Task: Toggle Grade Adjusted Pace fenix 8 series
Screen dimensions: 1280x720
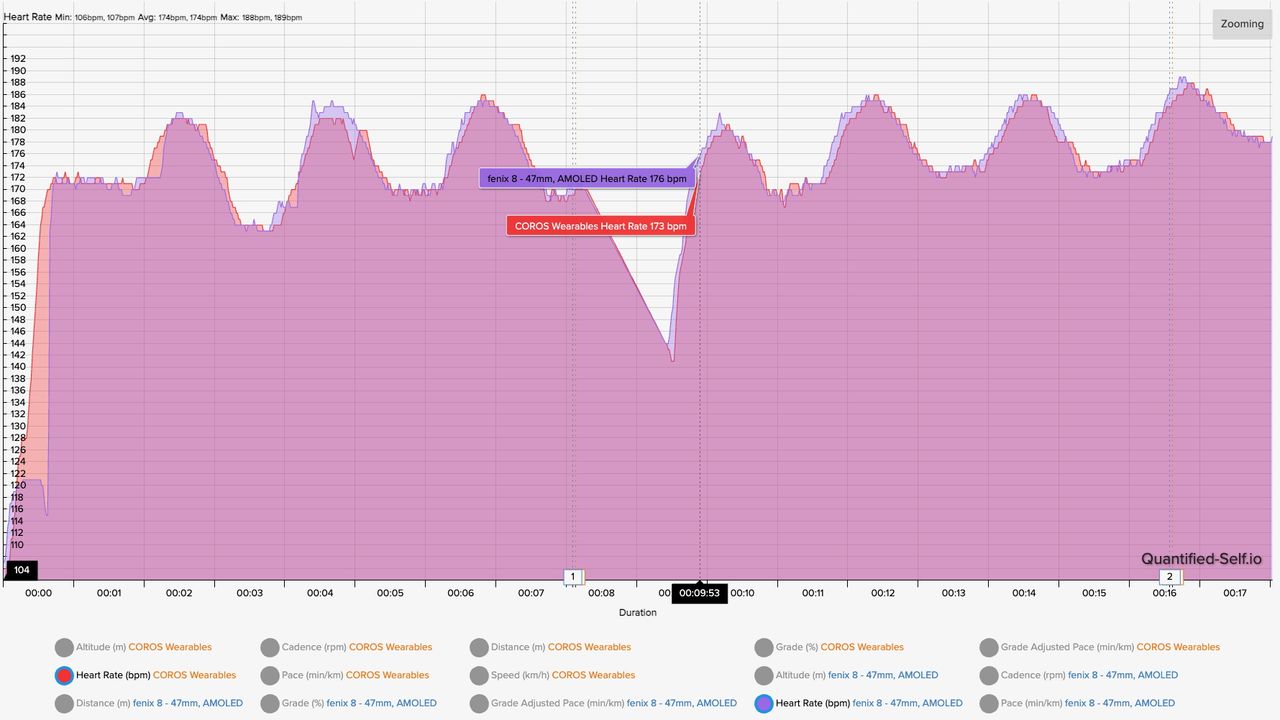Action: pos(604,703)
